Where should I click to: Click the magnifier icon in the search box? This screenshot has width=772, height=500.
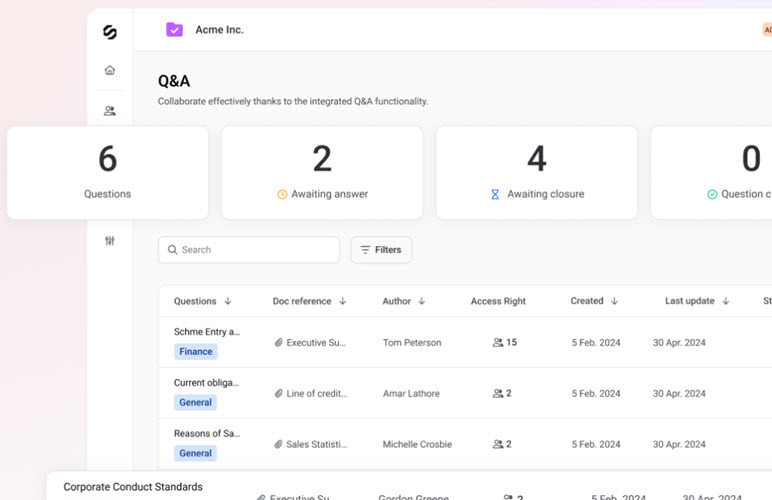(172, 250)
